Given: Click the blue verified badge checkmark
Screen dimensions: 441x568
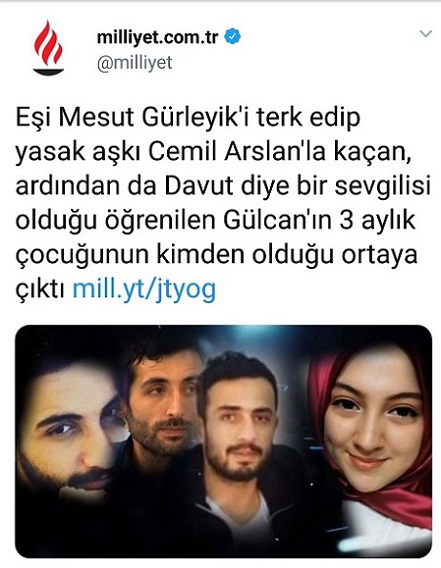Looking at the screenshot, I should (233, 36).
